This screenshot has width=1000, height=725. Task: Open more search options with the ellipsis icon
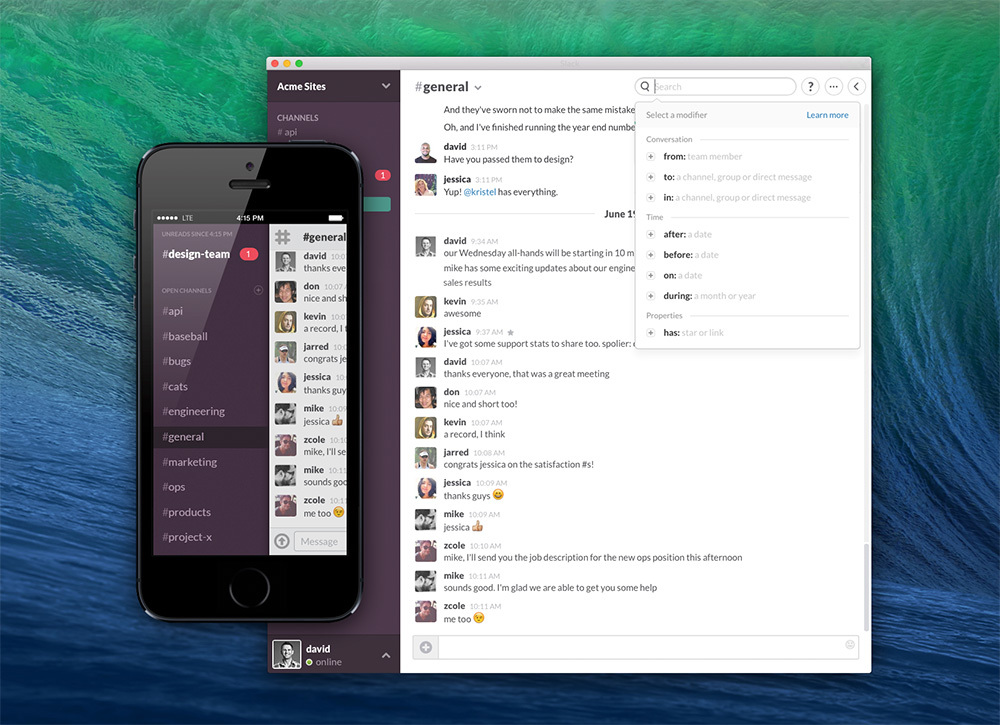[833, 86]
